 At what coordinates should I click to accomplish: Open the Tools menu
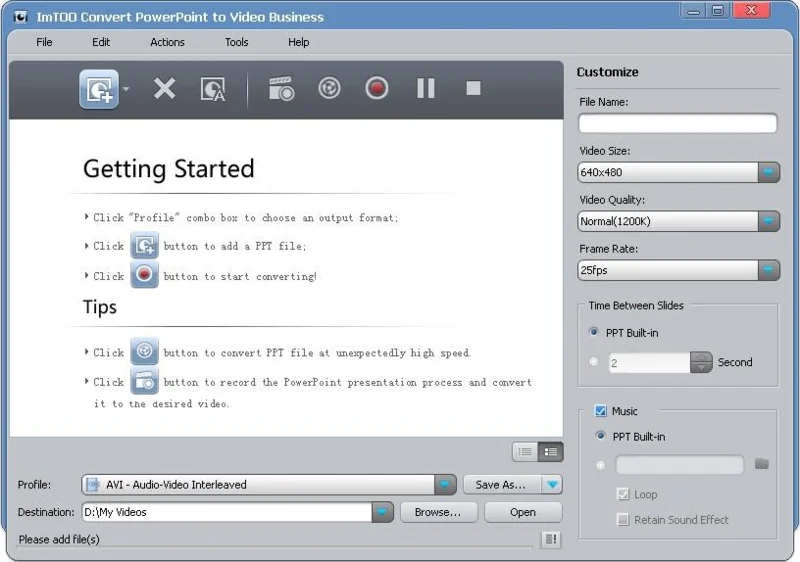pyautogui.click(x=237, y=42)
